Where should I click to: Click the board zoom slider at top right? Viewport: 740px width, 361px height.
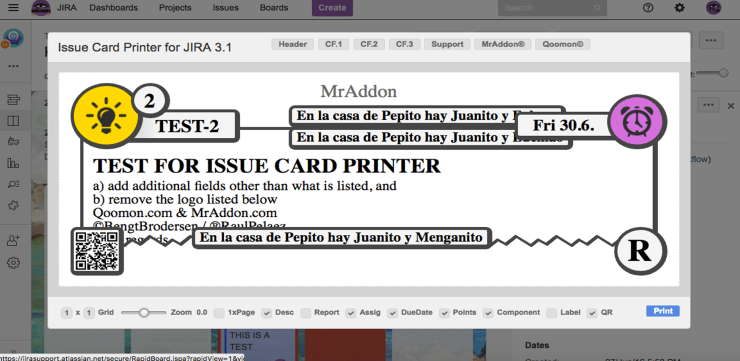point(713,73)
